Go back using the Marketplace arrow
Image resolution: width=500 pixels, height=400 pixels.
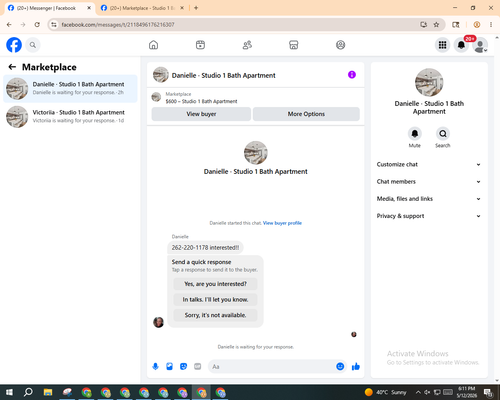(12, 67)
